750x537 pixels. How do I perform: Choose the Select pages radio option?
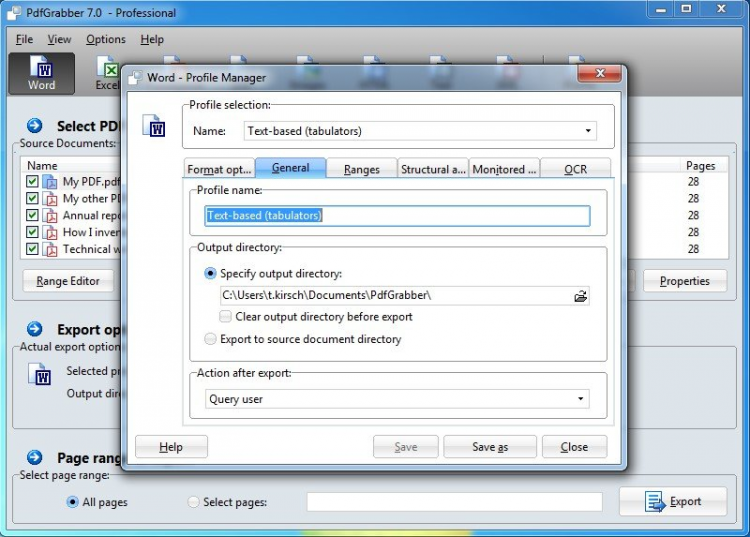pos(193,502)
